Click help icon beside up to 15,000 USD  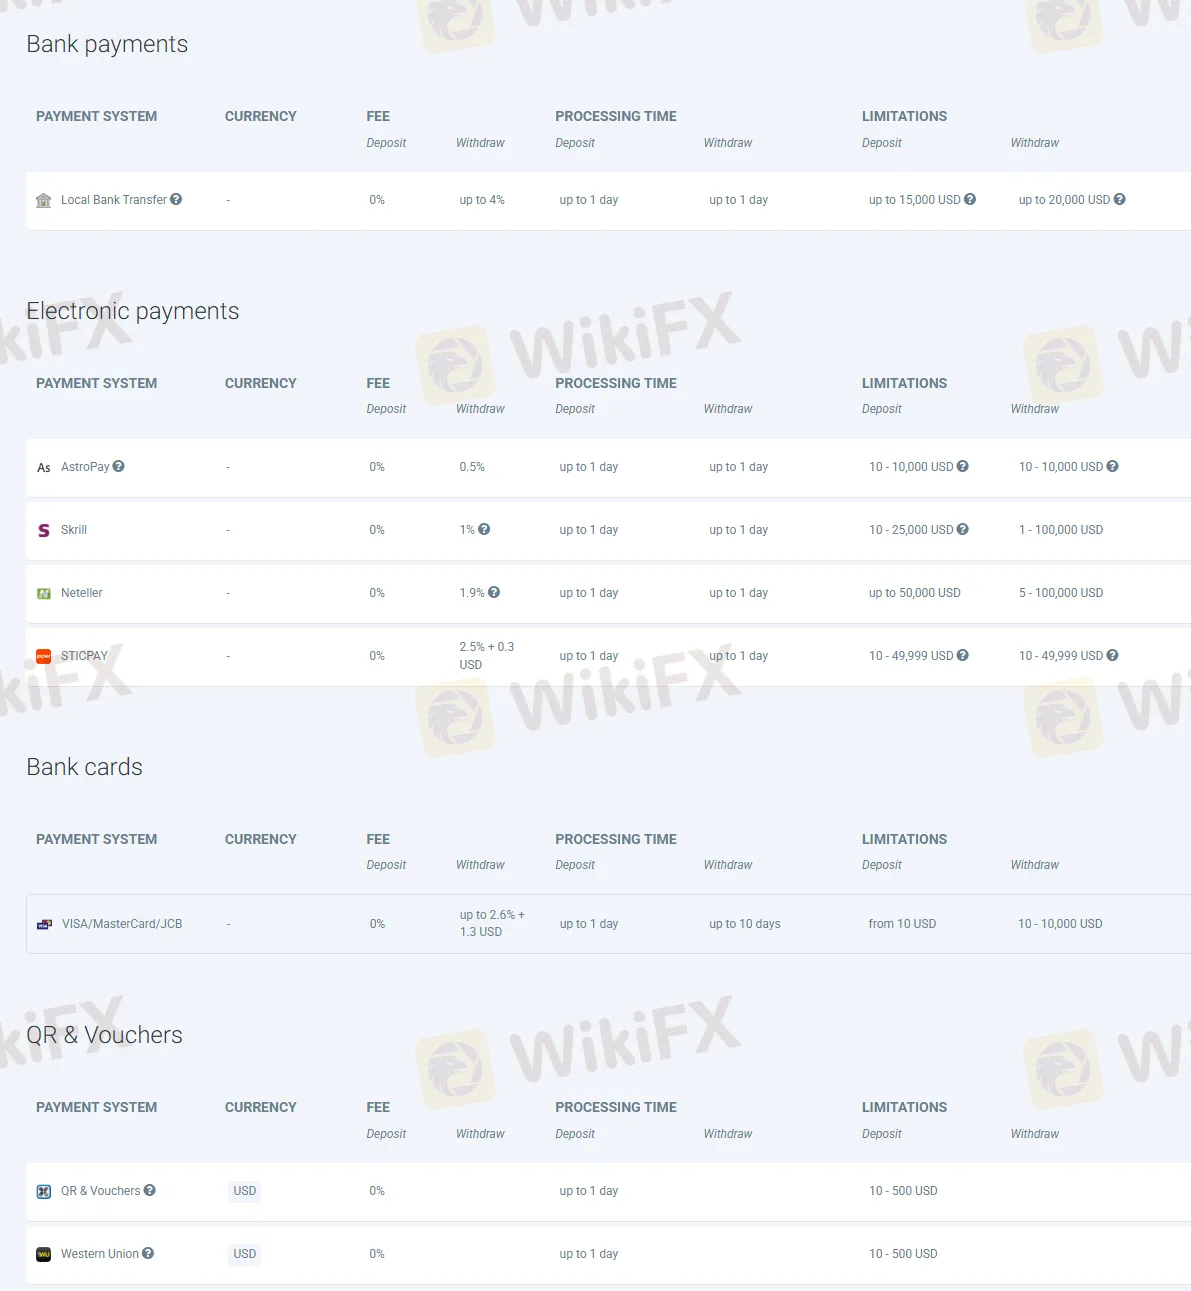pyautogui.click(x=970, y=199)
